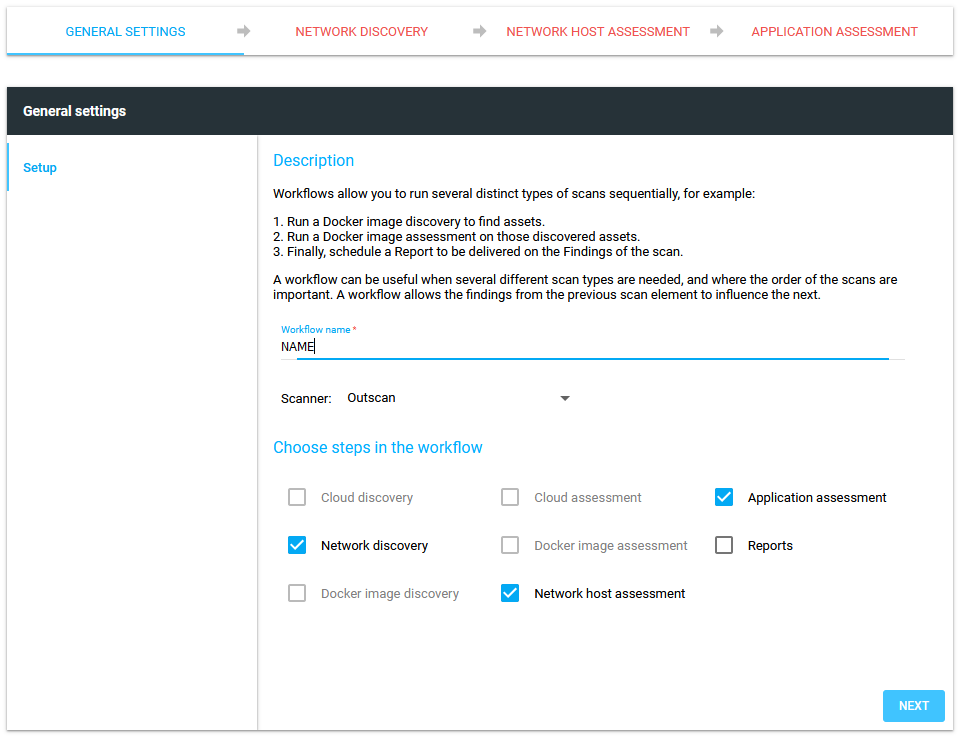Click the NEXT button

click(x=913, y=705)
